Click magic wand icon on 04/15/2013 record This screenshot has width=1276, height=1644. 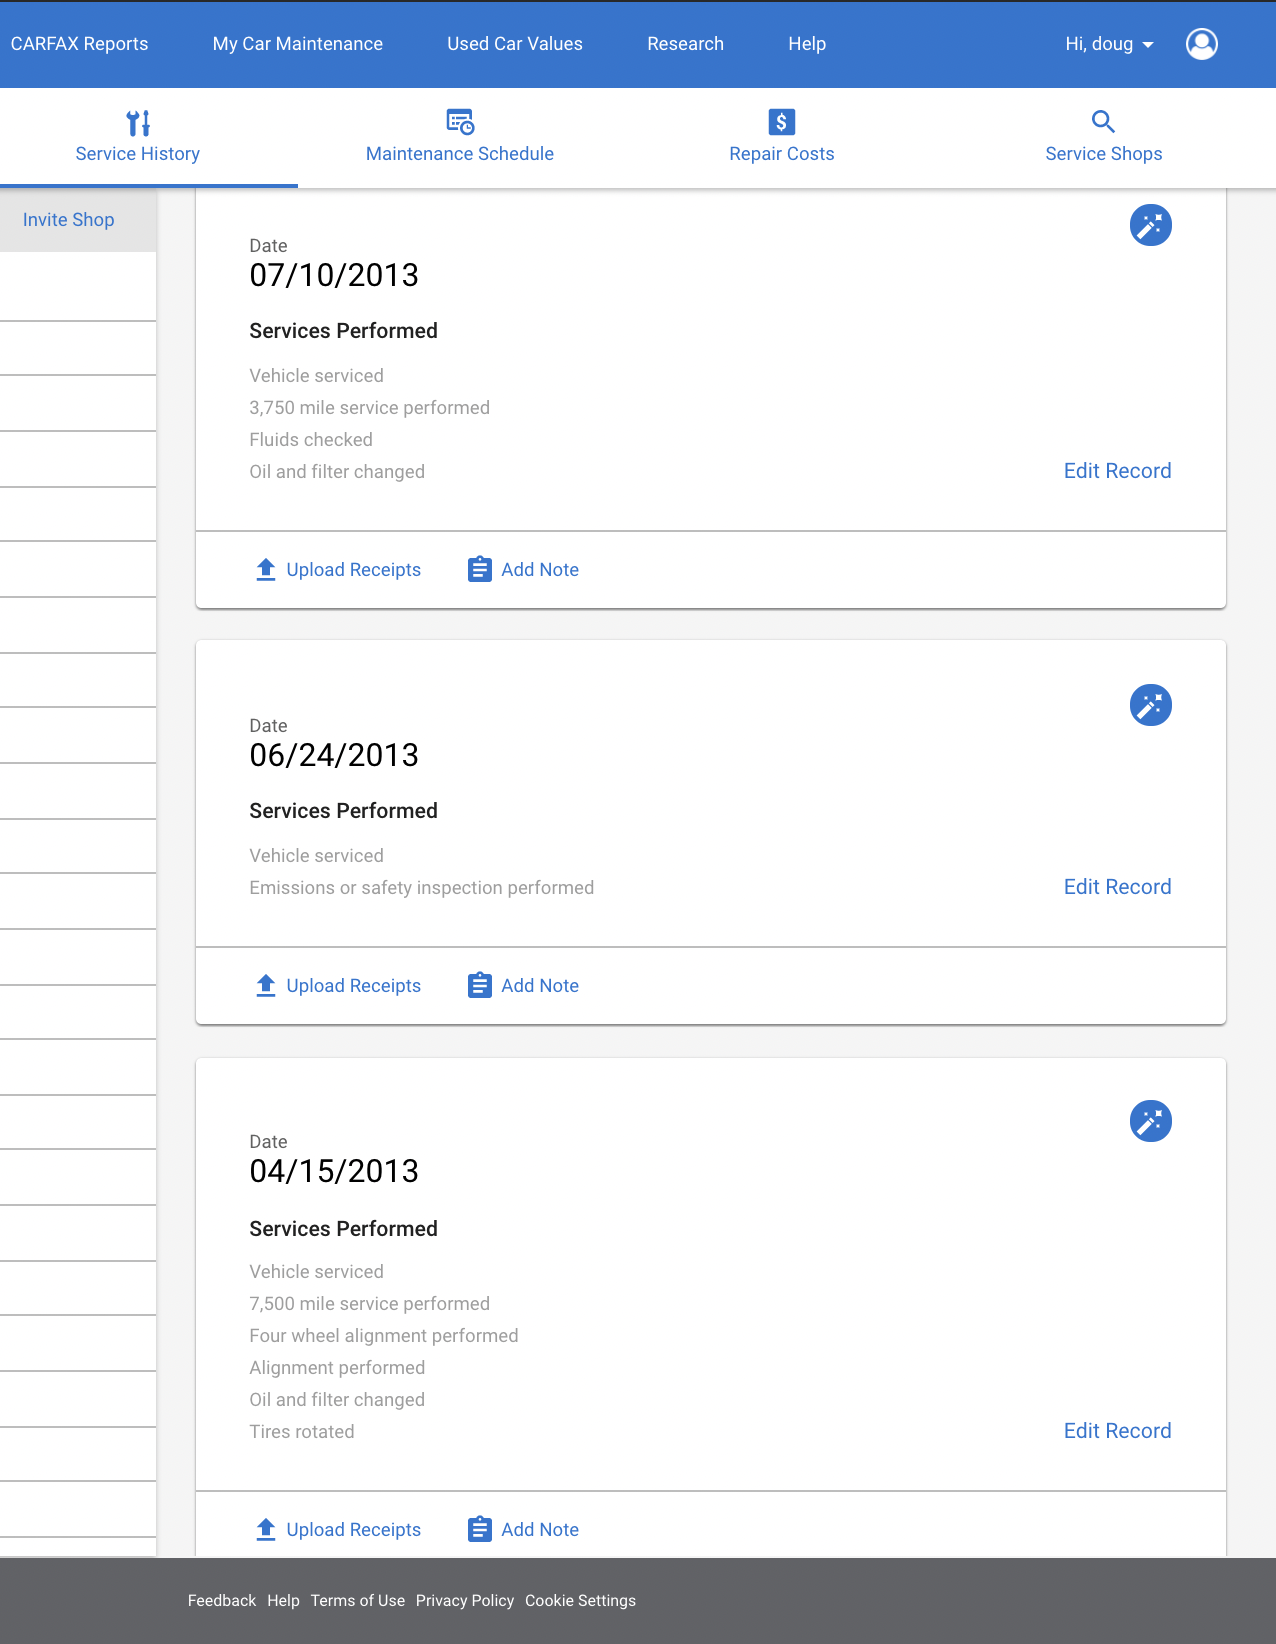(x=1150, y=1121)
